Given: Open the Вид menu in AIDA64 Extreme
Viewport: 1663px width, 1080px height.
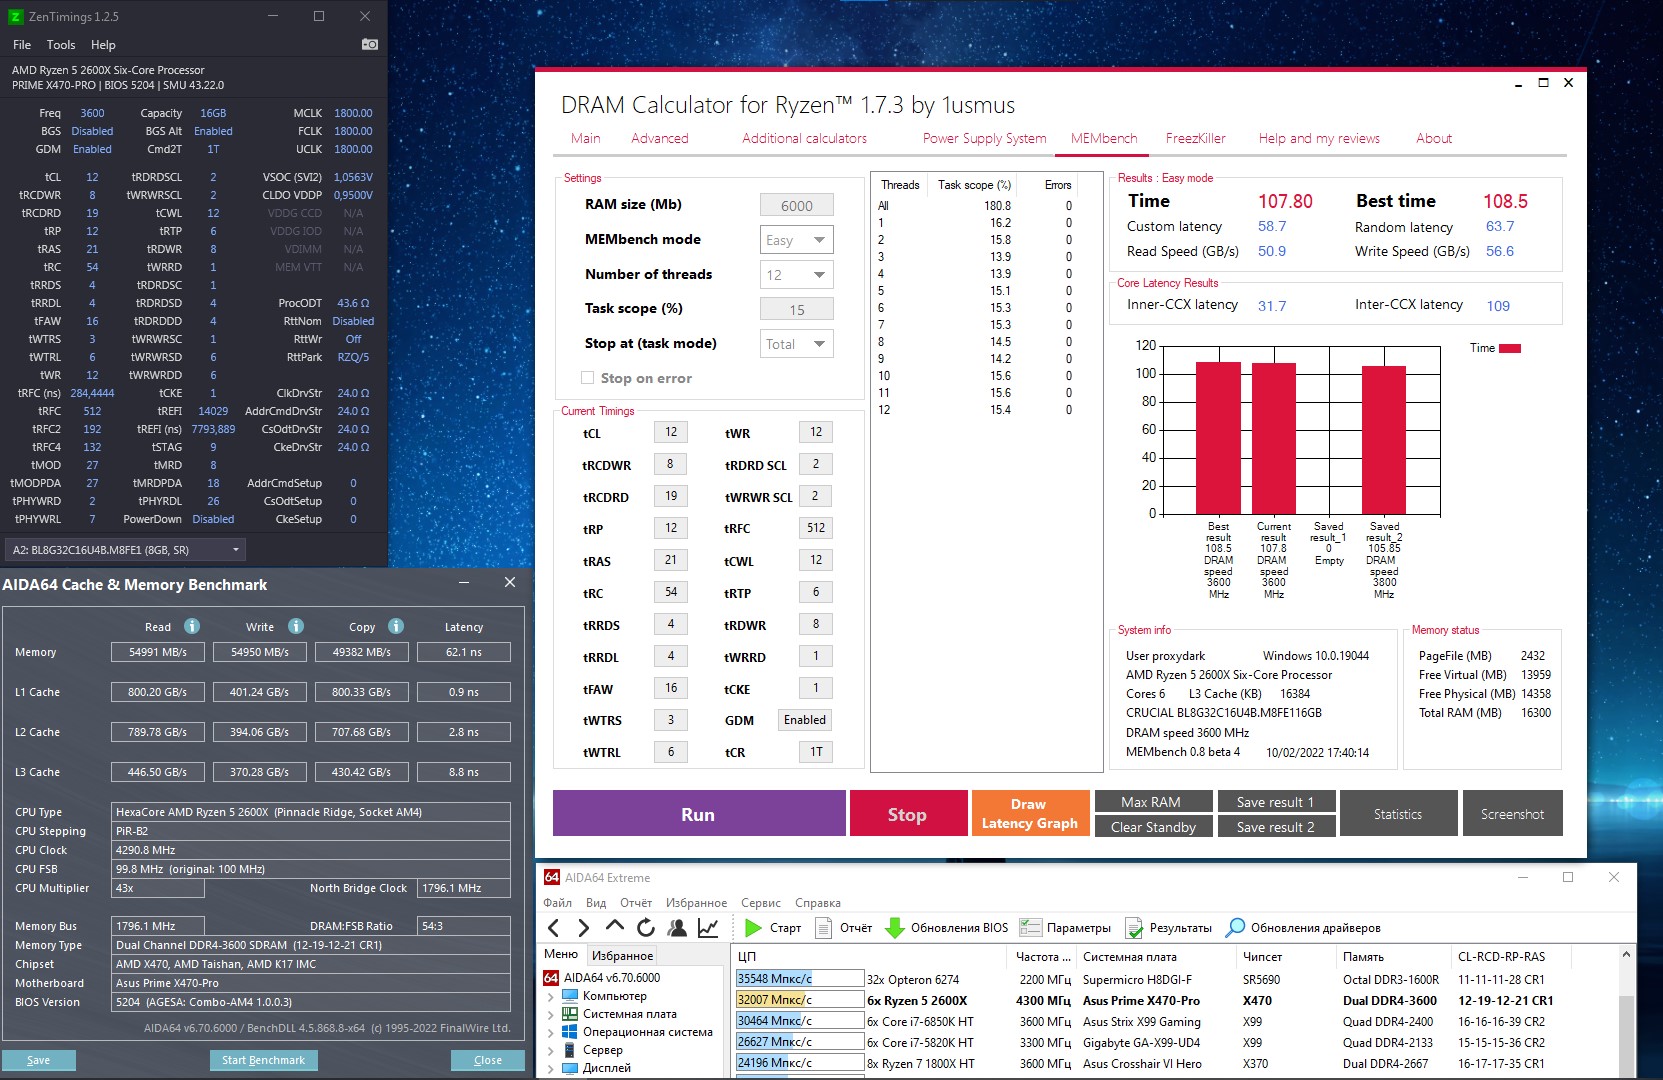Looking at the screenshot, I should coord(596,902).
